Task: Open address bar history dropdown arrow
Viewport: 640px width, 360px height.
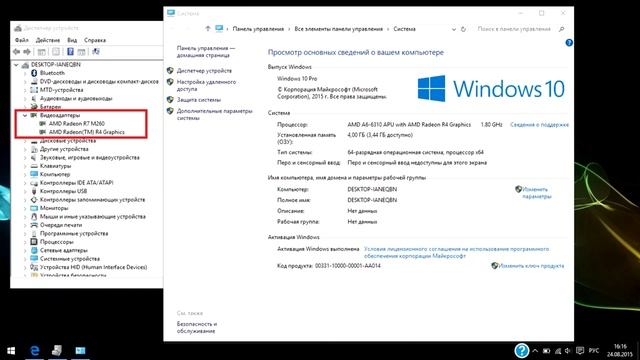Action: [x=453, y=29]
